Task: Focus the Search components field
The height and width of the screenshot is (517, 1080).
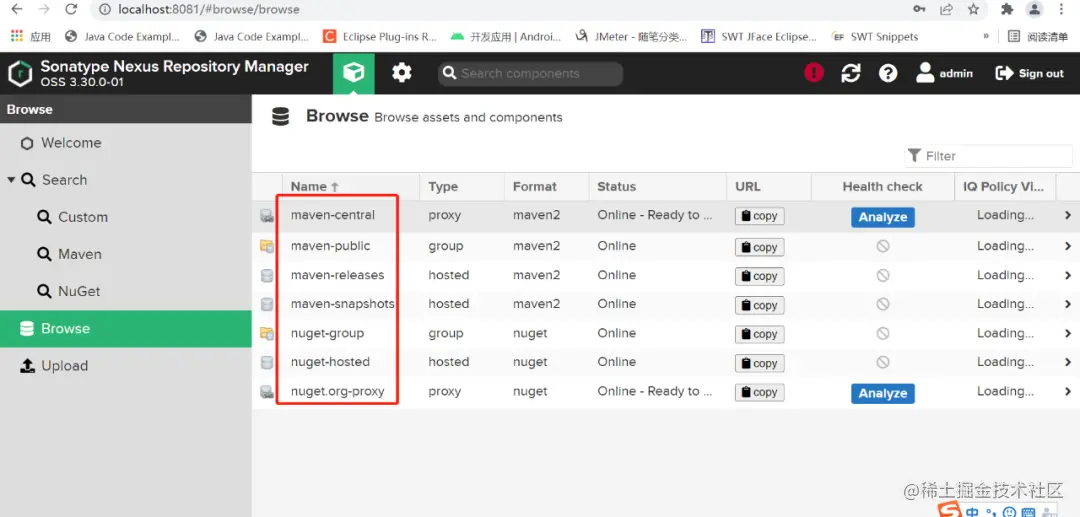Action: click(530, 74)
